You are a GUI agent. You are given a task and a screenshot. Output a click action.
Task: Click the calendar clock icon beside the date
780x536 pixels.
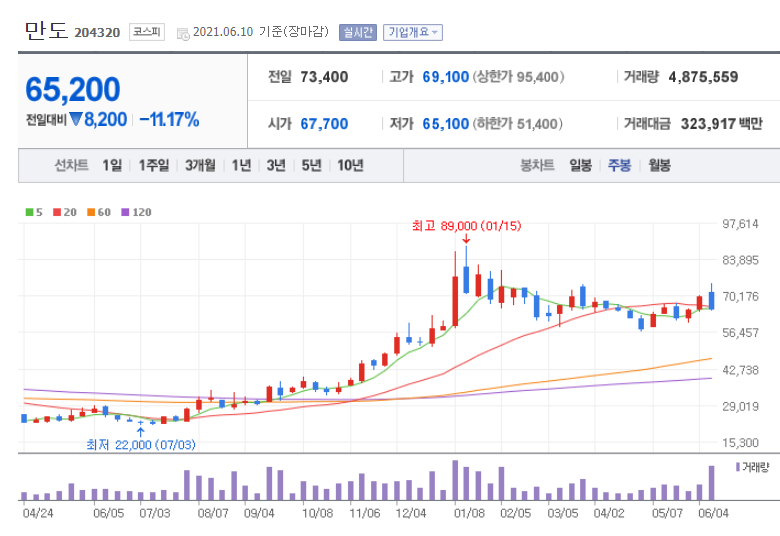click(183, 34)
